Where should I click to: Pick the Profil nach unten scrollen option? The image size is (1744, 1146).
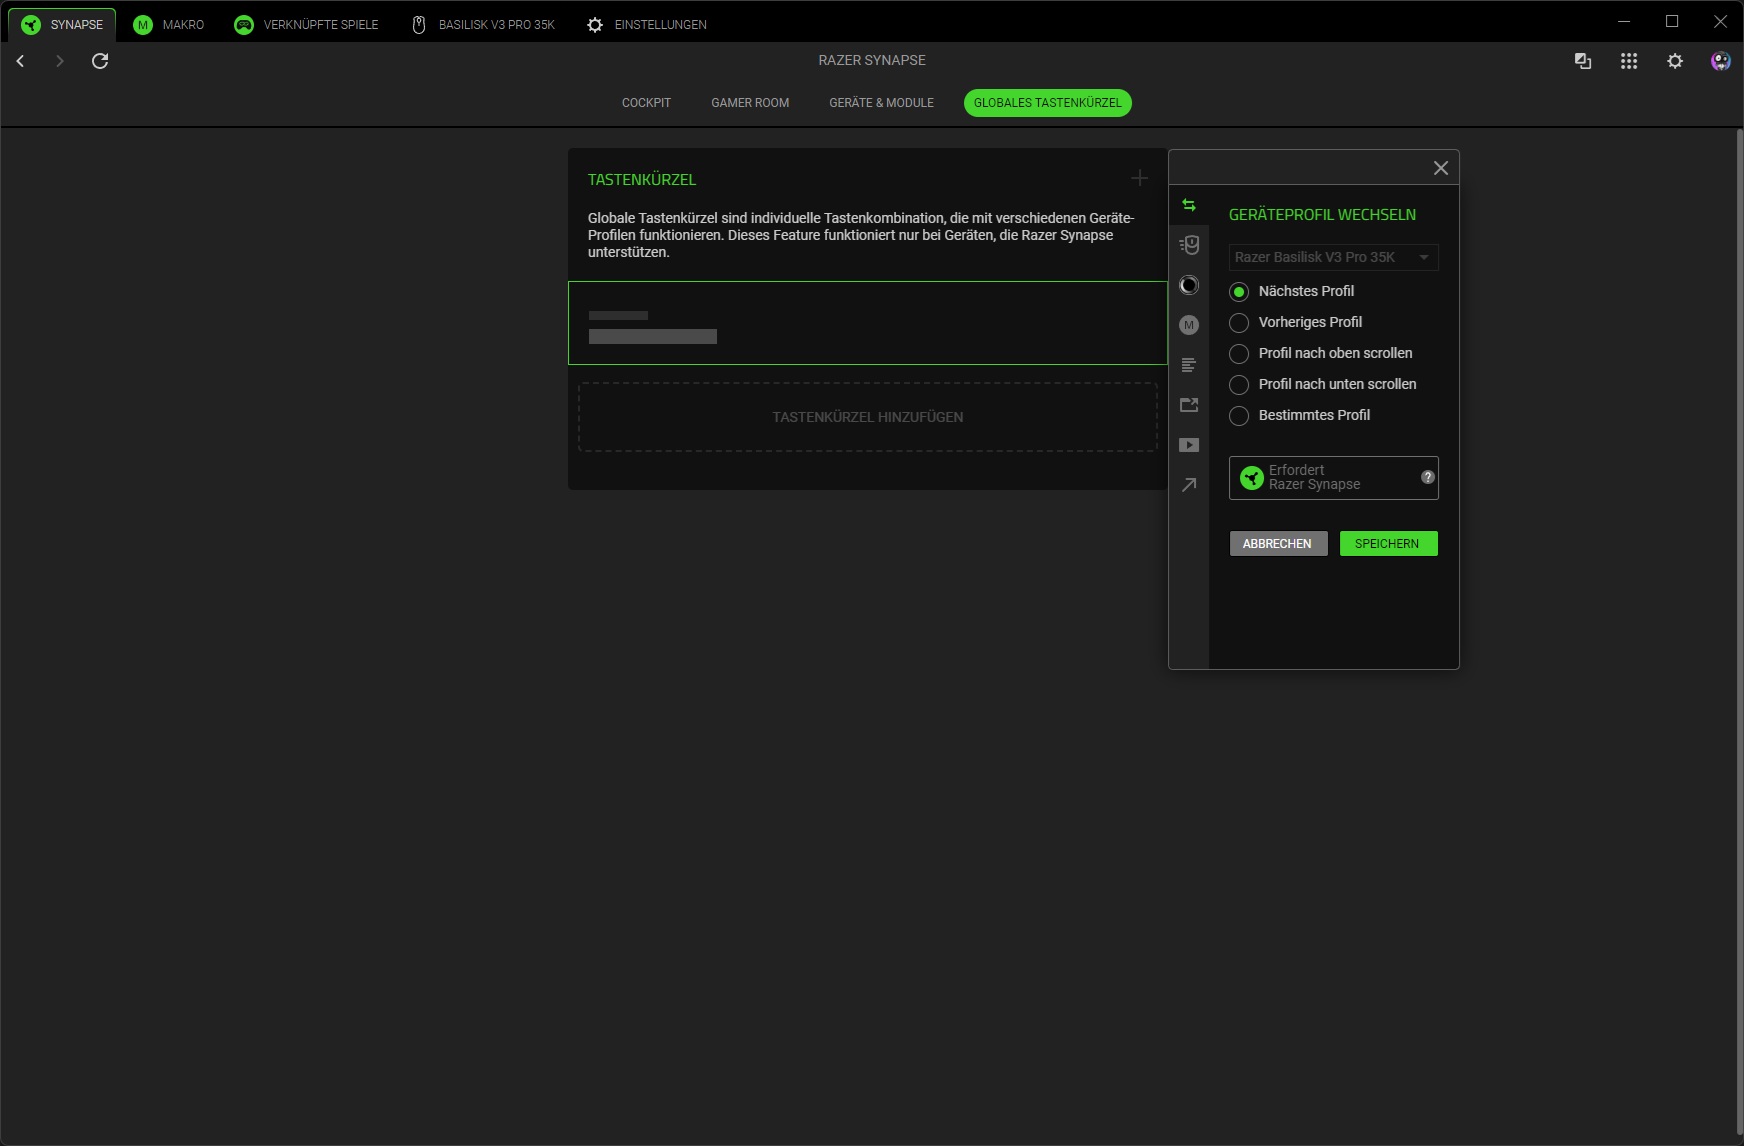coord(1239,384)
